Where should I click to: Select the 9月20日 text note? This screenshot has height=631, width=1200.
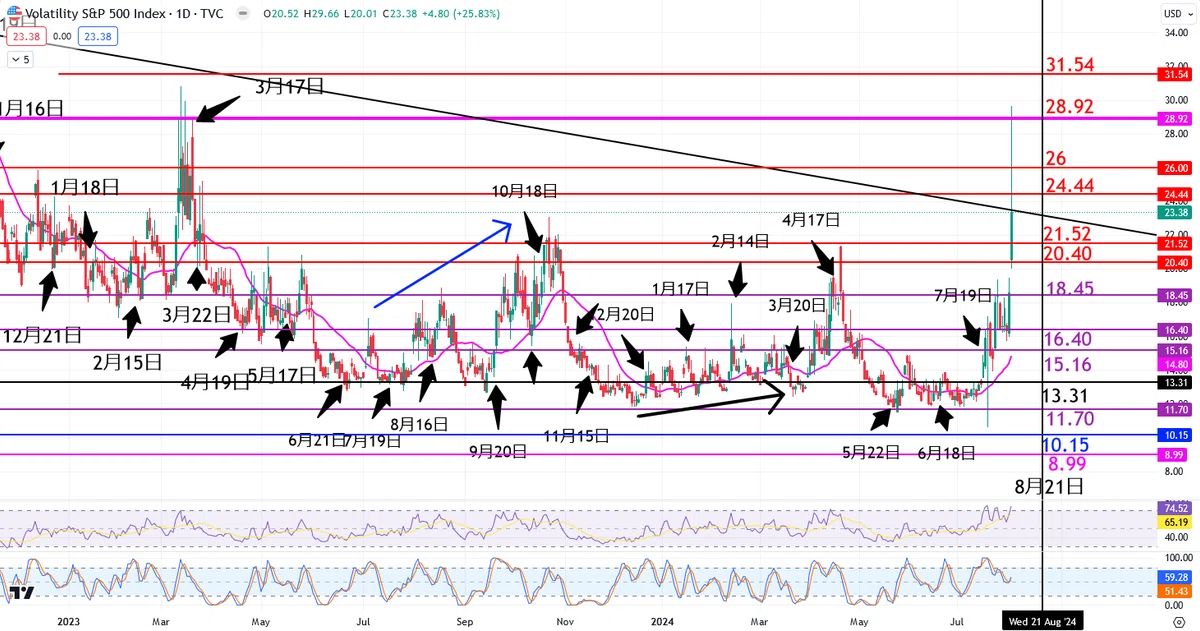(x=497, y=451)
